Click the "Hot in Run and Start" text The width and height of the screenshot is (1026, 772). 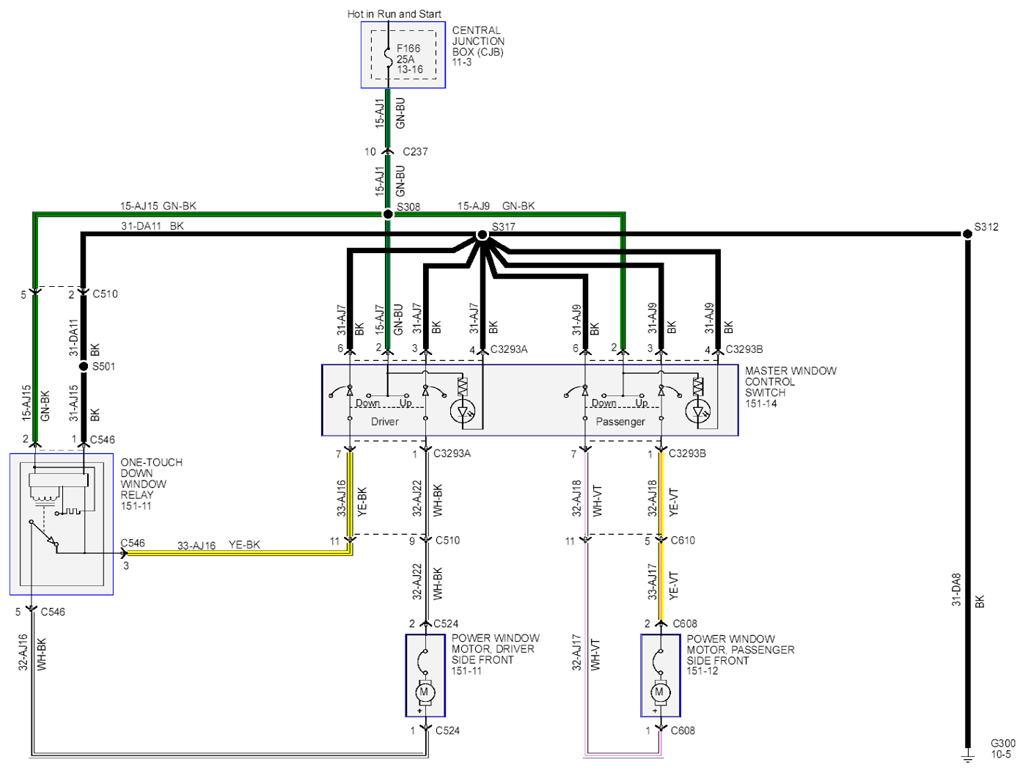point(394,14)
